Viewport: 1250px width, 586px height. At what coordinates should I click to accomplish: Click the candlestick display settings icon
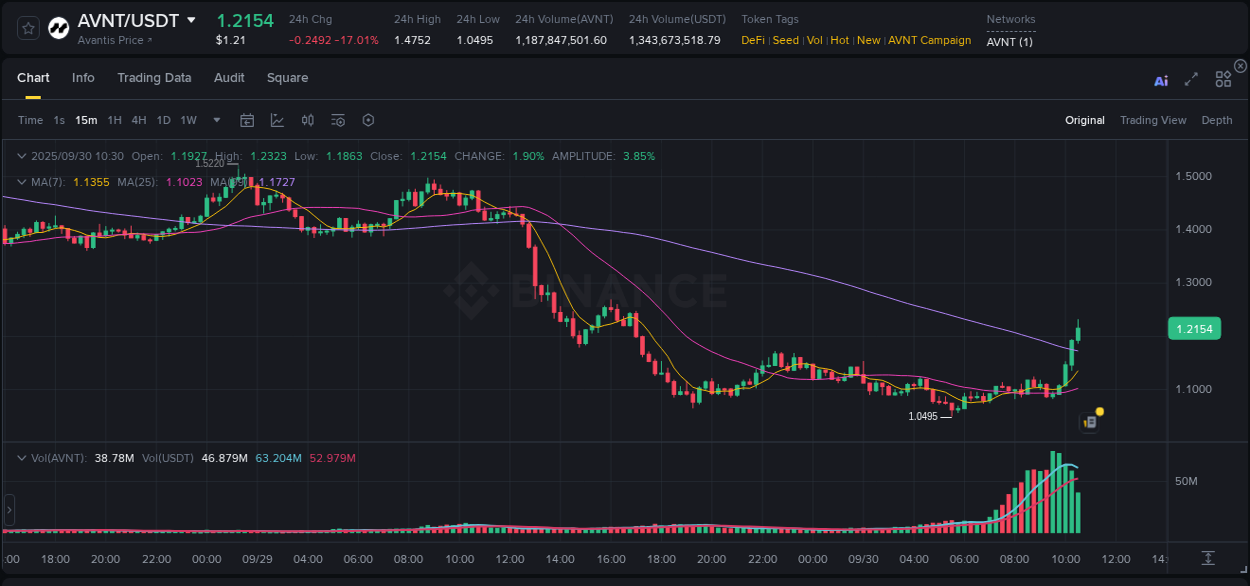pyautogui.click(x=307, y=120)
